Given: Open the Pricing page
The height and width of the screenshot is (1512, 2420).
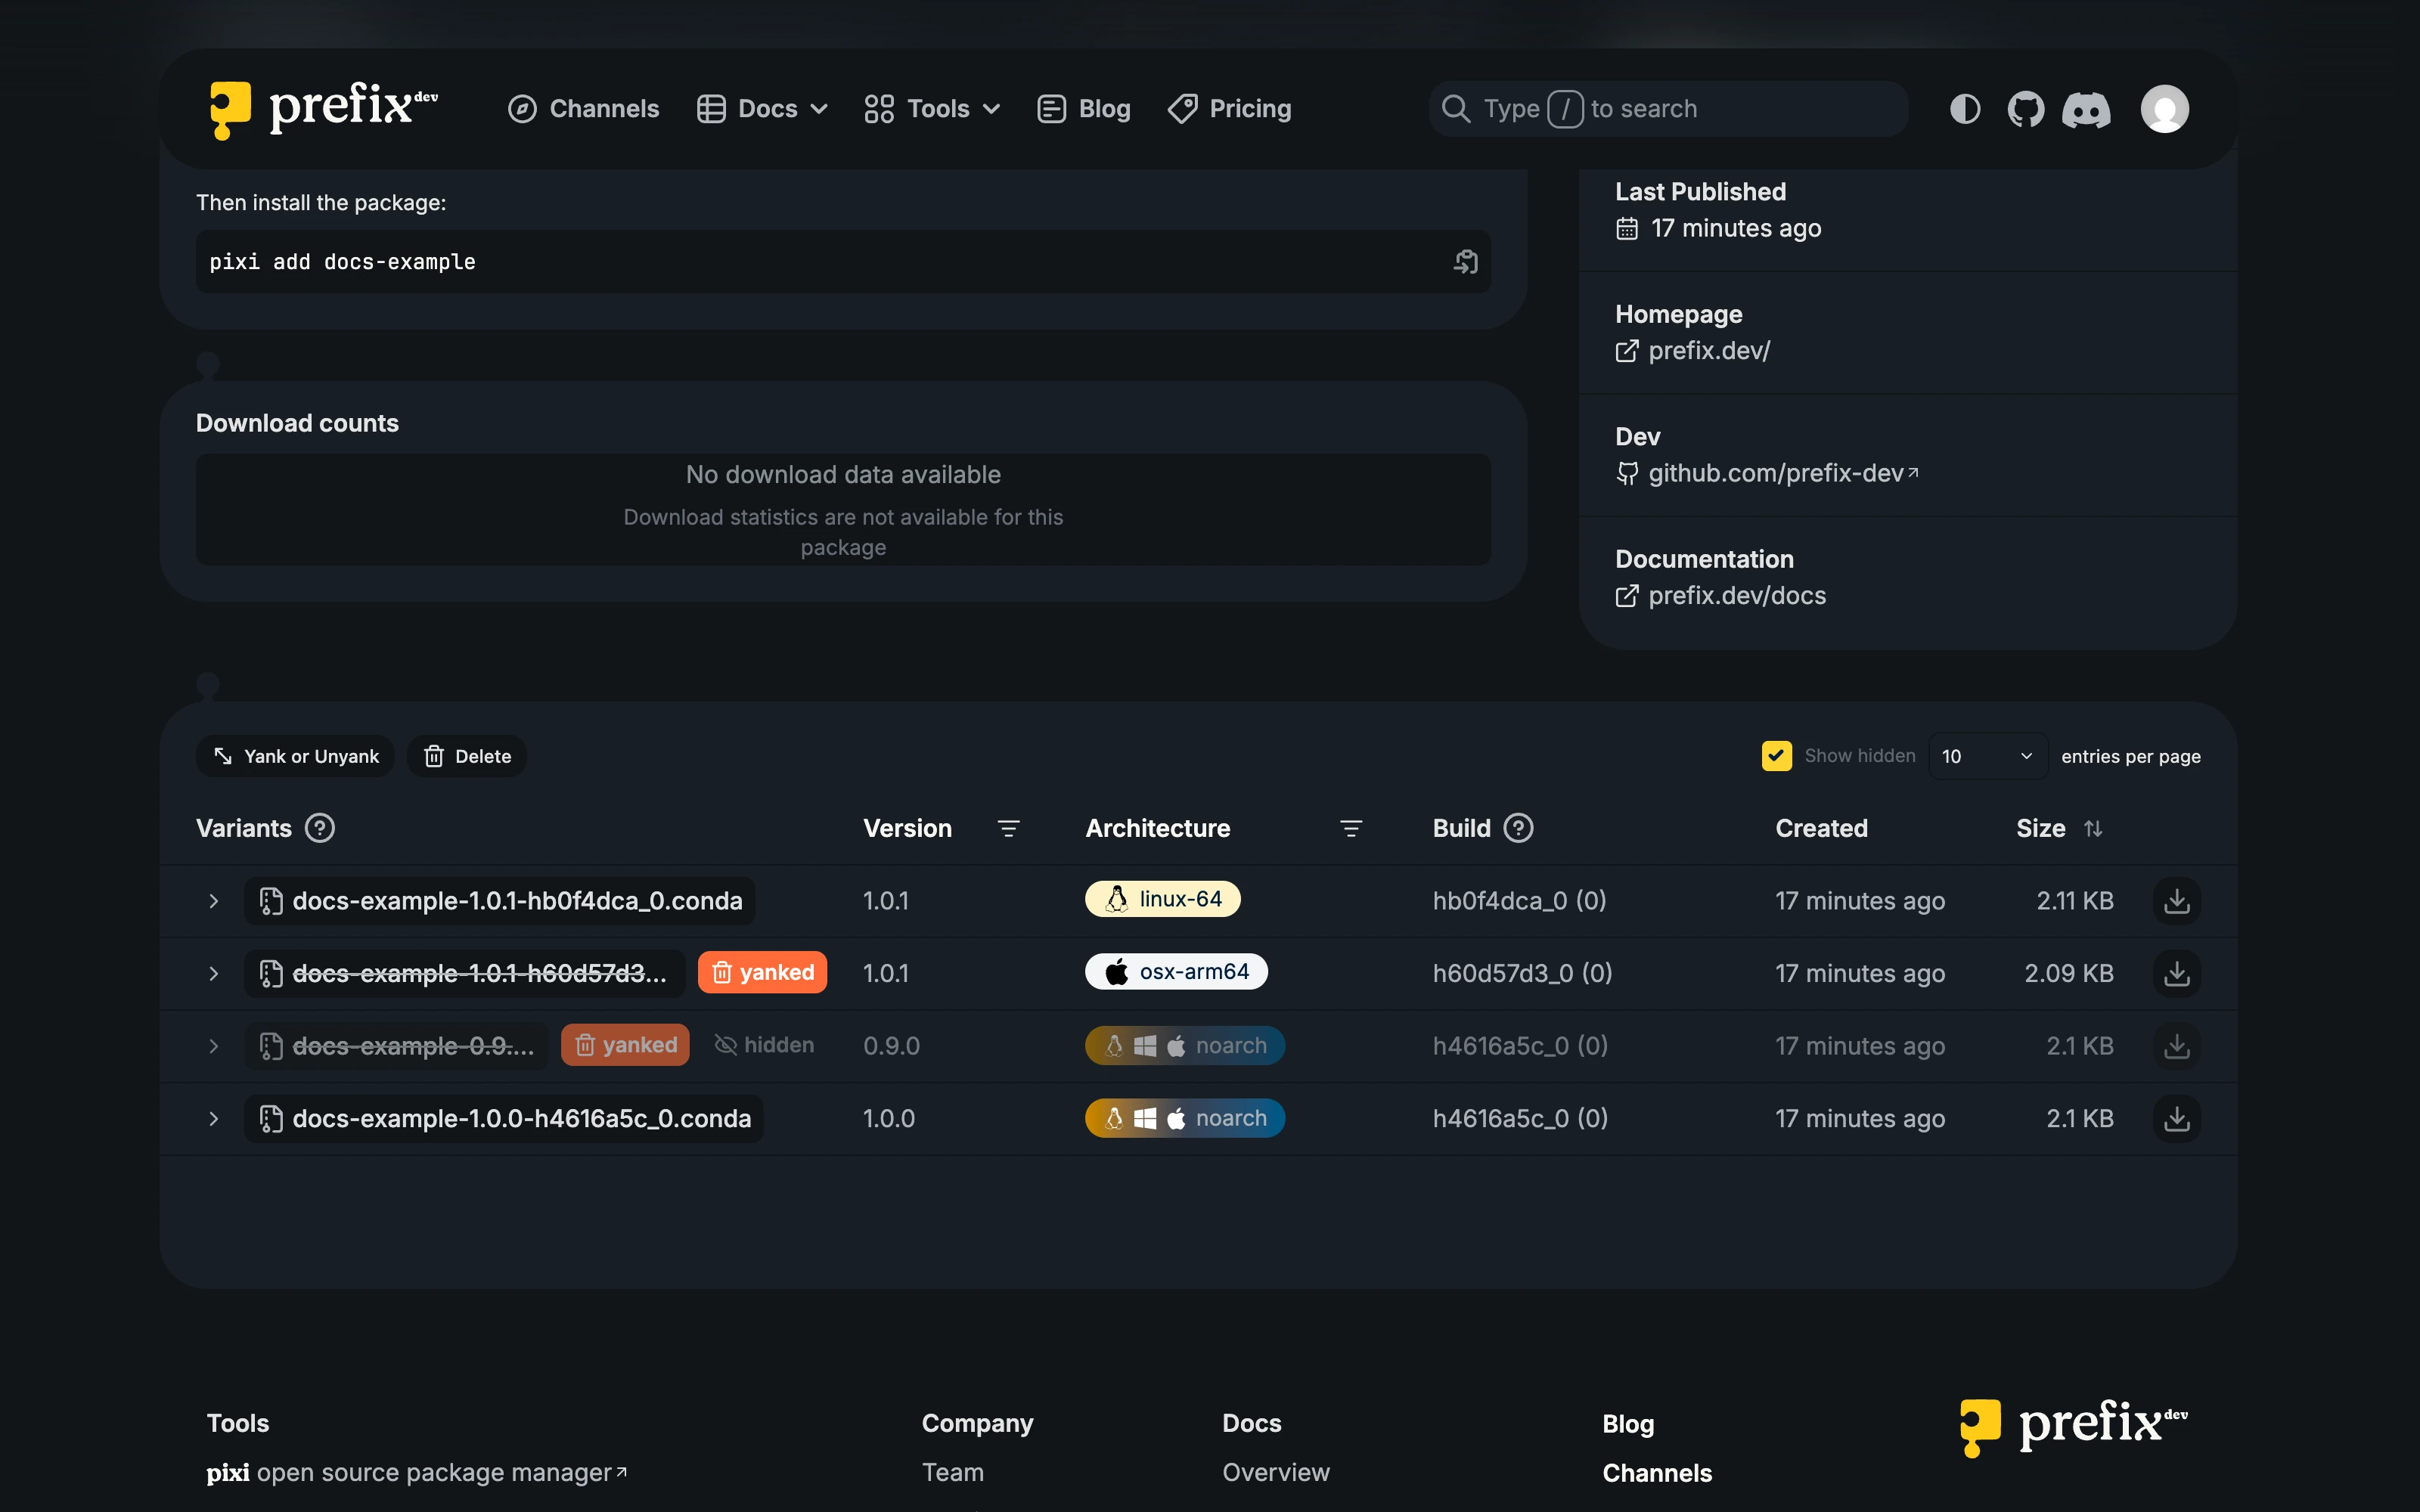Looking at the screenshot, I should (x=1230, y=109).
